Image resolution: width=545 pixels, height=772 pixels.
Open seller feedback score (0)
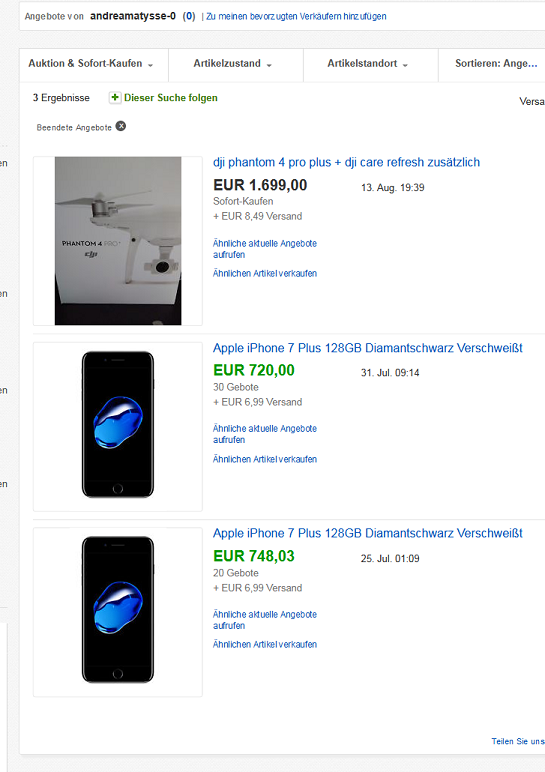[x=189, y=16]
